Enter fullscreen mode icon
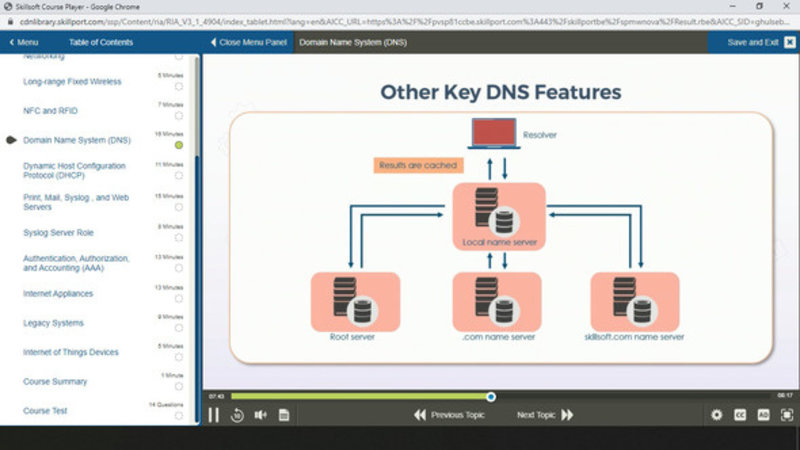This screenshot has height=450, width=800. point(787,415)
